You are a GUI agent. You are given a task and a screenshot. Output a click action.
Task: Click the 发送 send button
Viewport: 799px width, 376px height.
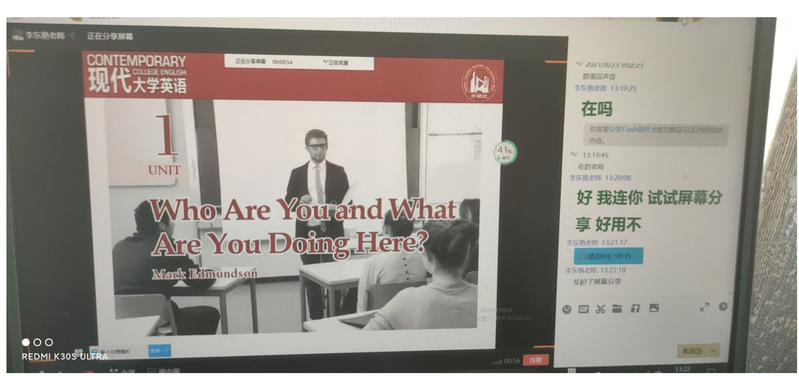692,351
